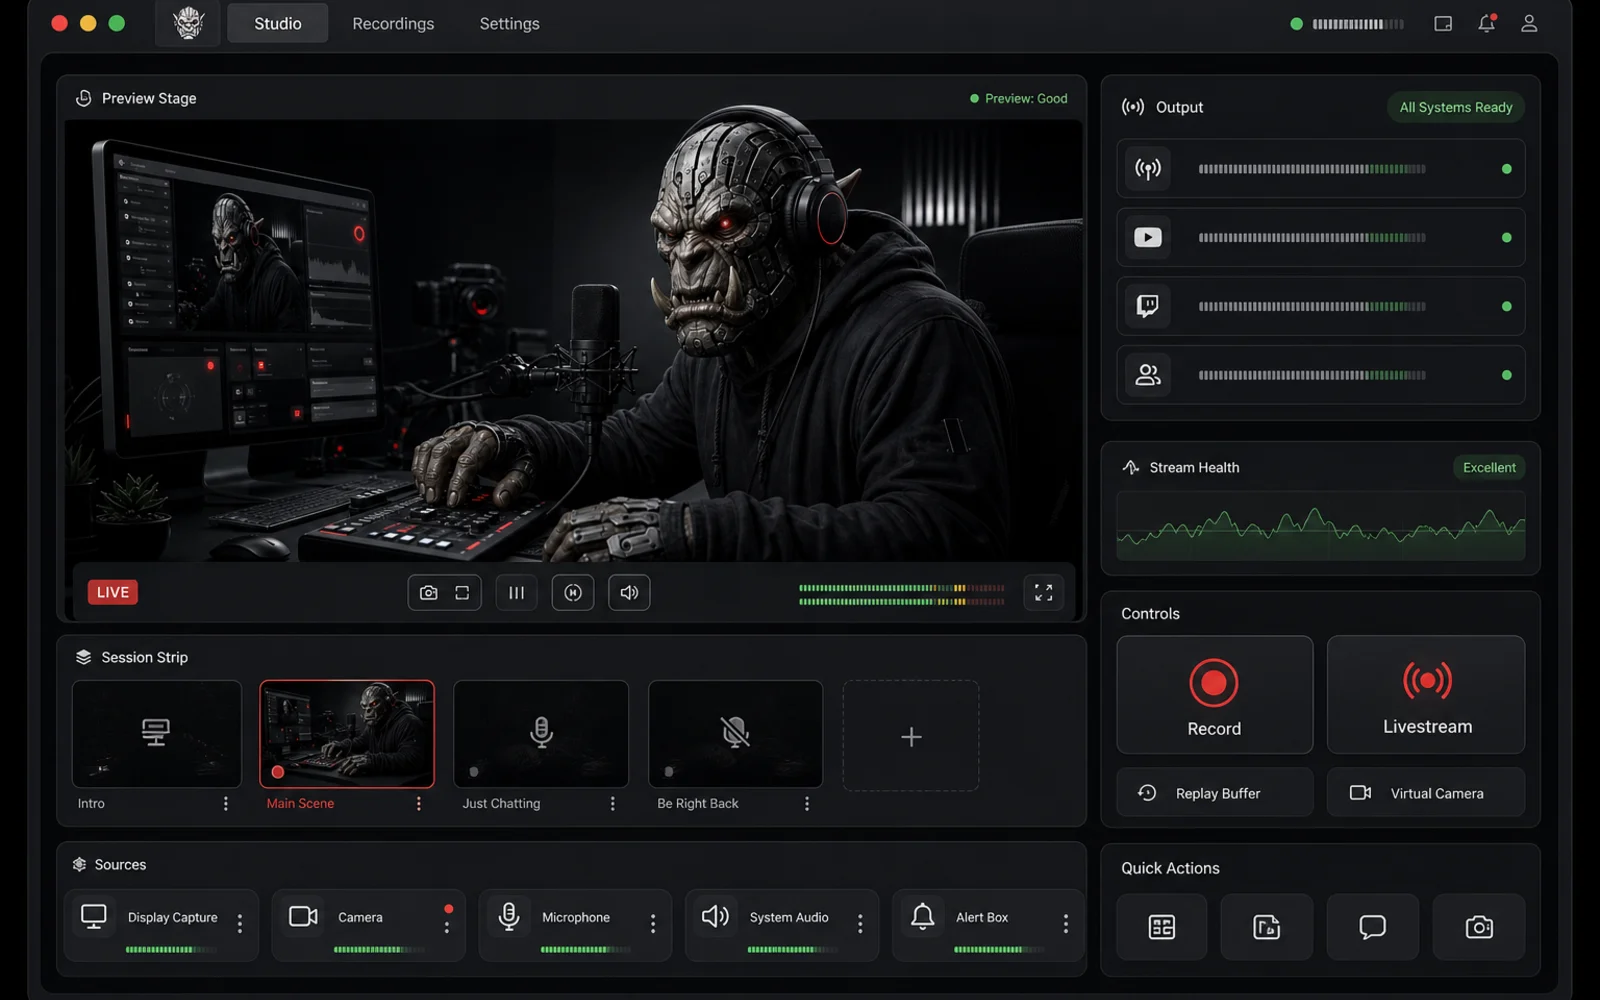
Task: Click the Twitch output icon
Action: click(x=1148, y=306)
